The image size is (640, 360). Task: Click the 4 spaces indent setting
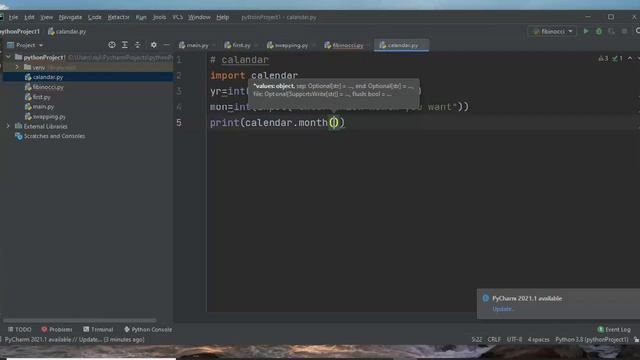pyautogui.click(x=538, y=340)
